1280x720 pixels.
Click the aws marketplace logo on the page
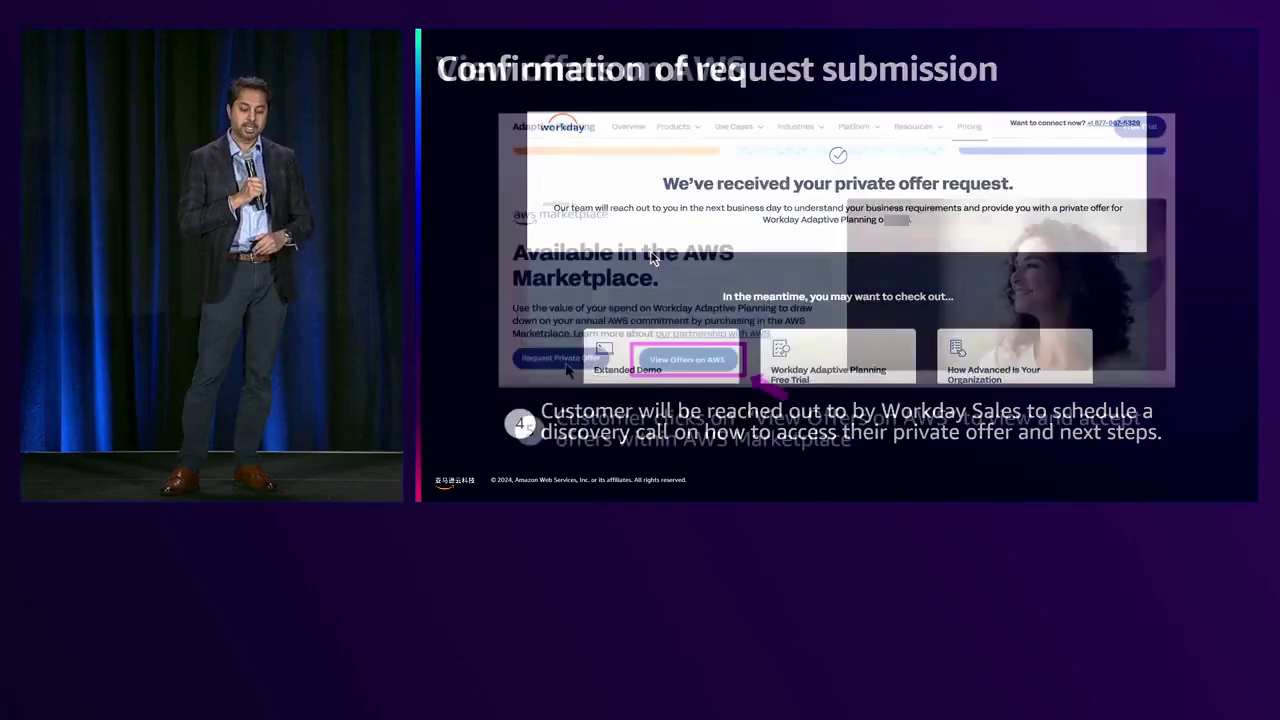560,214
